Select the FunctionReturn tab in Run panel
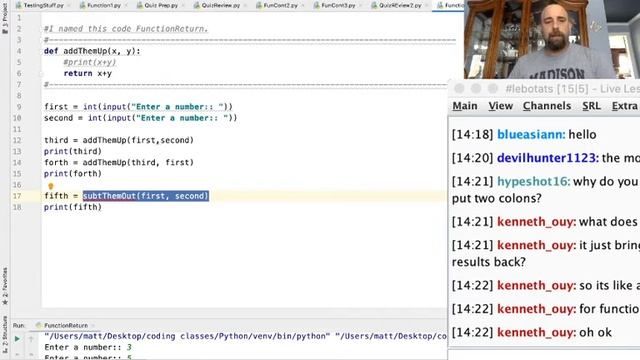Viewport: 640px width, 360px height. (66, 325)
